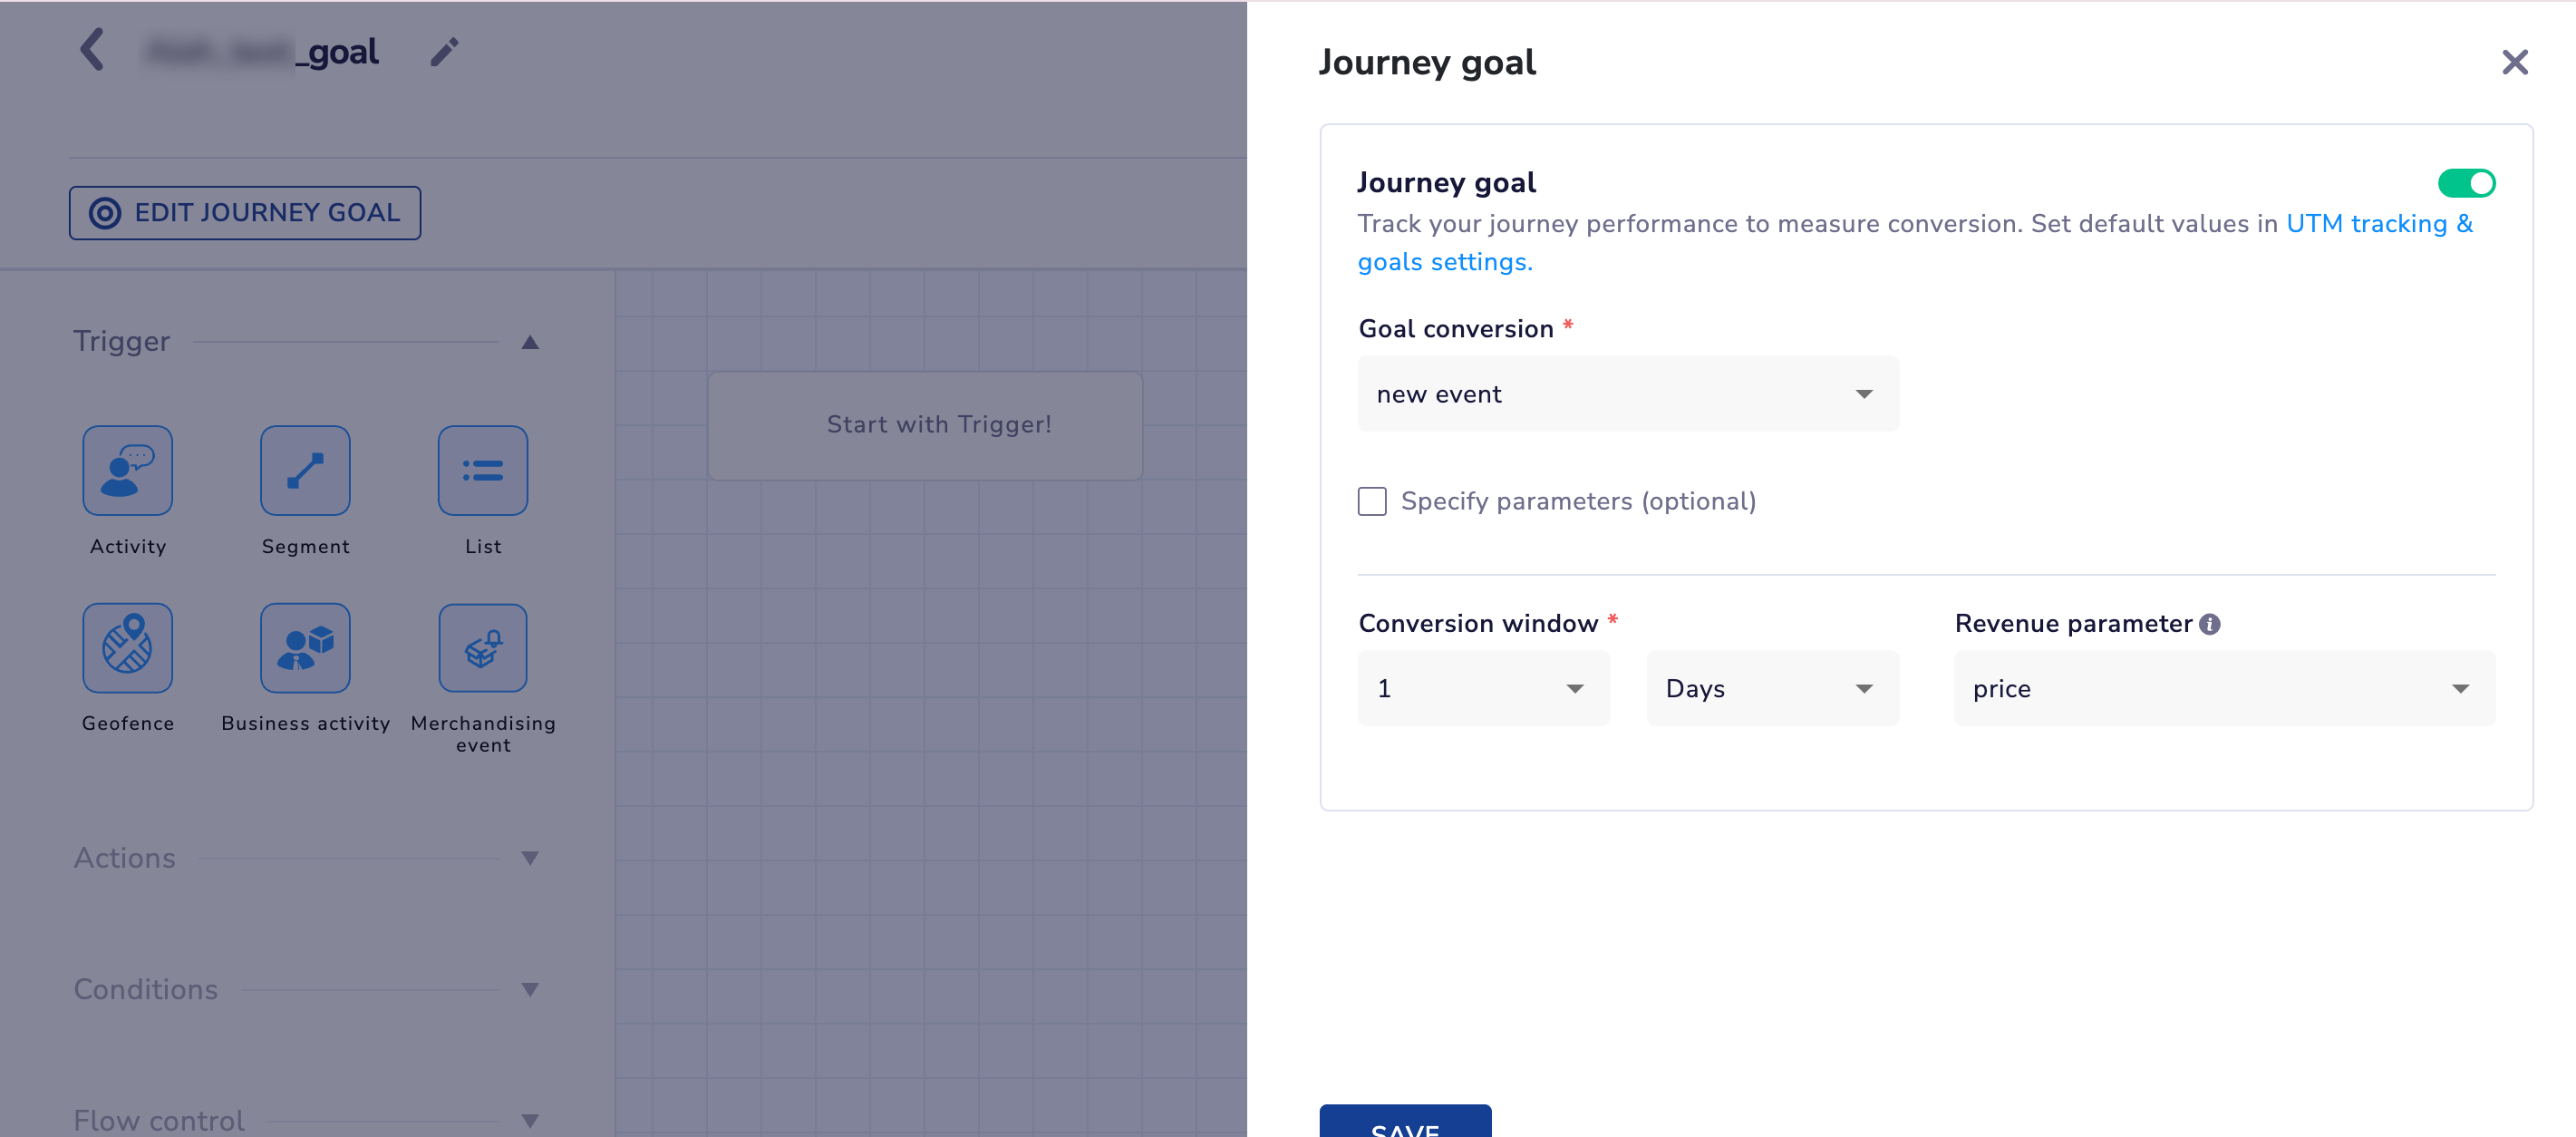
Task: Select the List trigger icon
Action: tap(483, 470)
